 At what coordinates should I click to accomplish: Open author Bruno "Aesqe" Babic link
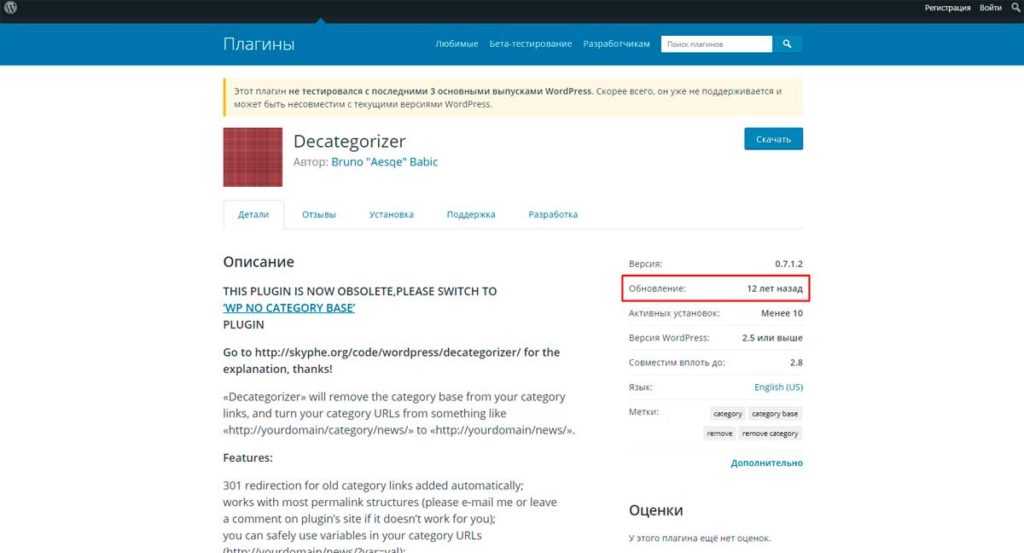(x=384, y=162)
